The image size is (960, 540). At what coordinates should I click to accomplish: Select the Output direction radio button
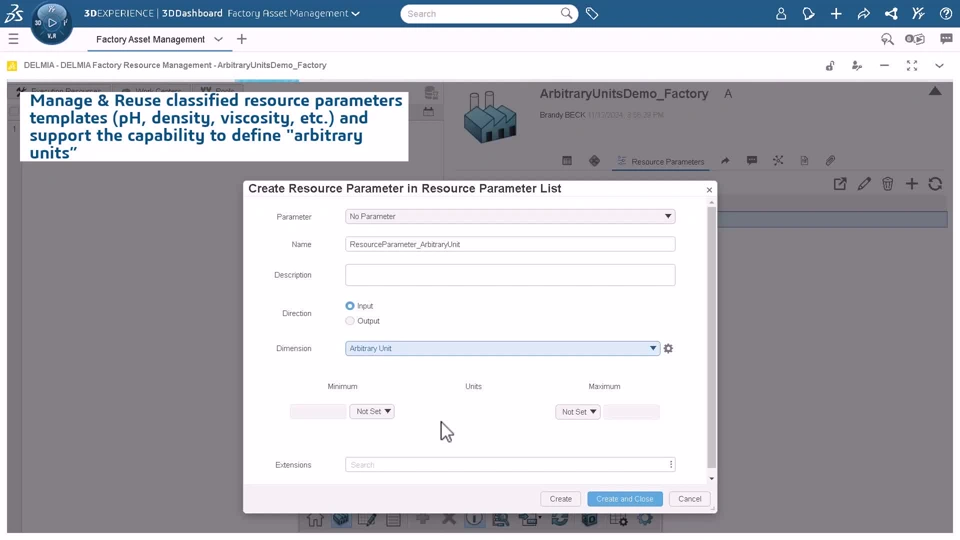[x=350, y=321]
